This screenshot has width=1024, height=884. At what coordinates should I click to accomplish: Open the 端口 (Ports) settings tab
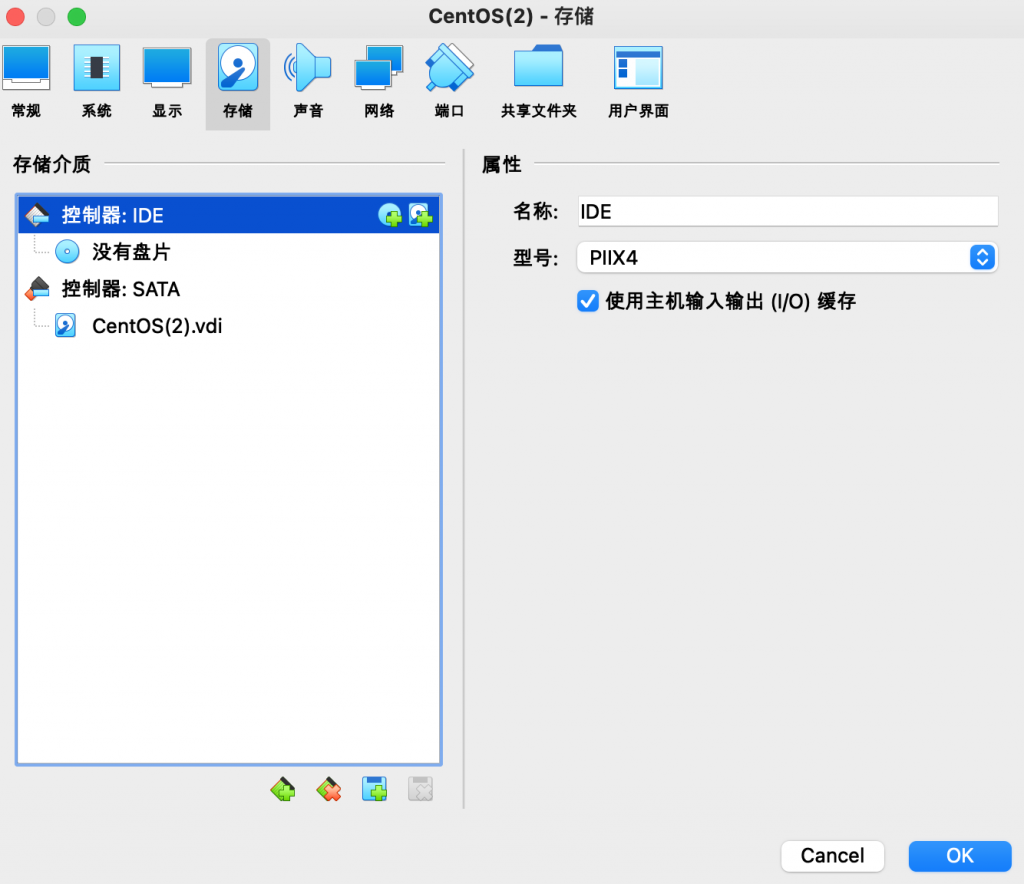coord(449,83)
